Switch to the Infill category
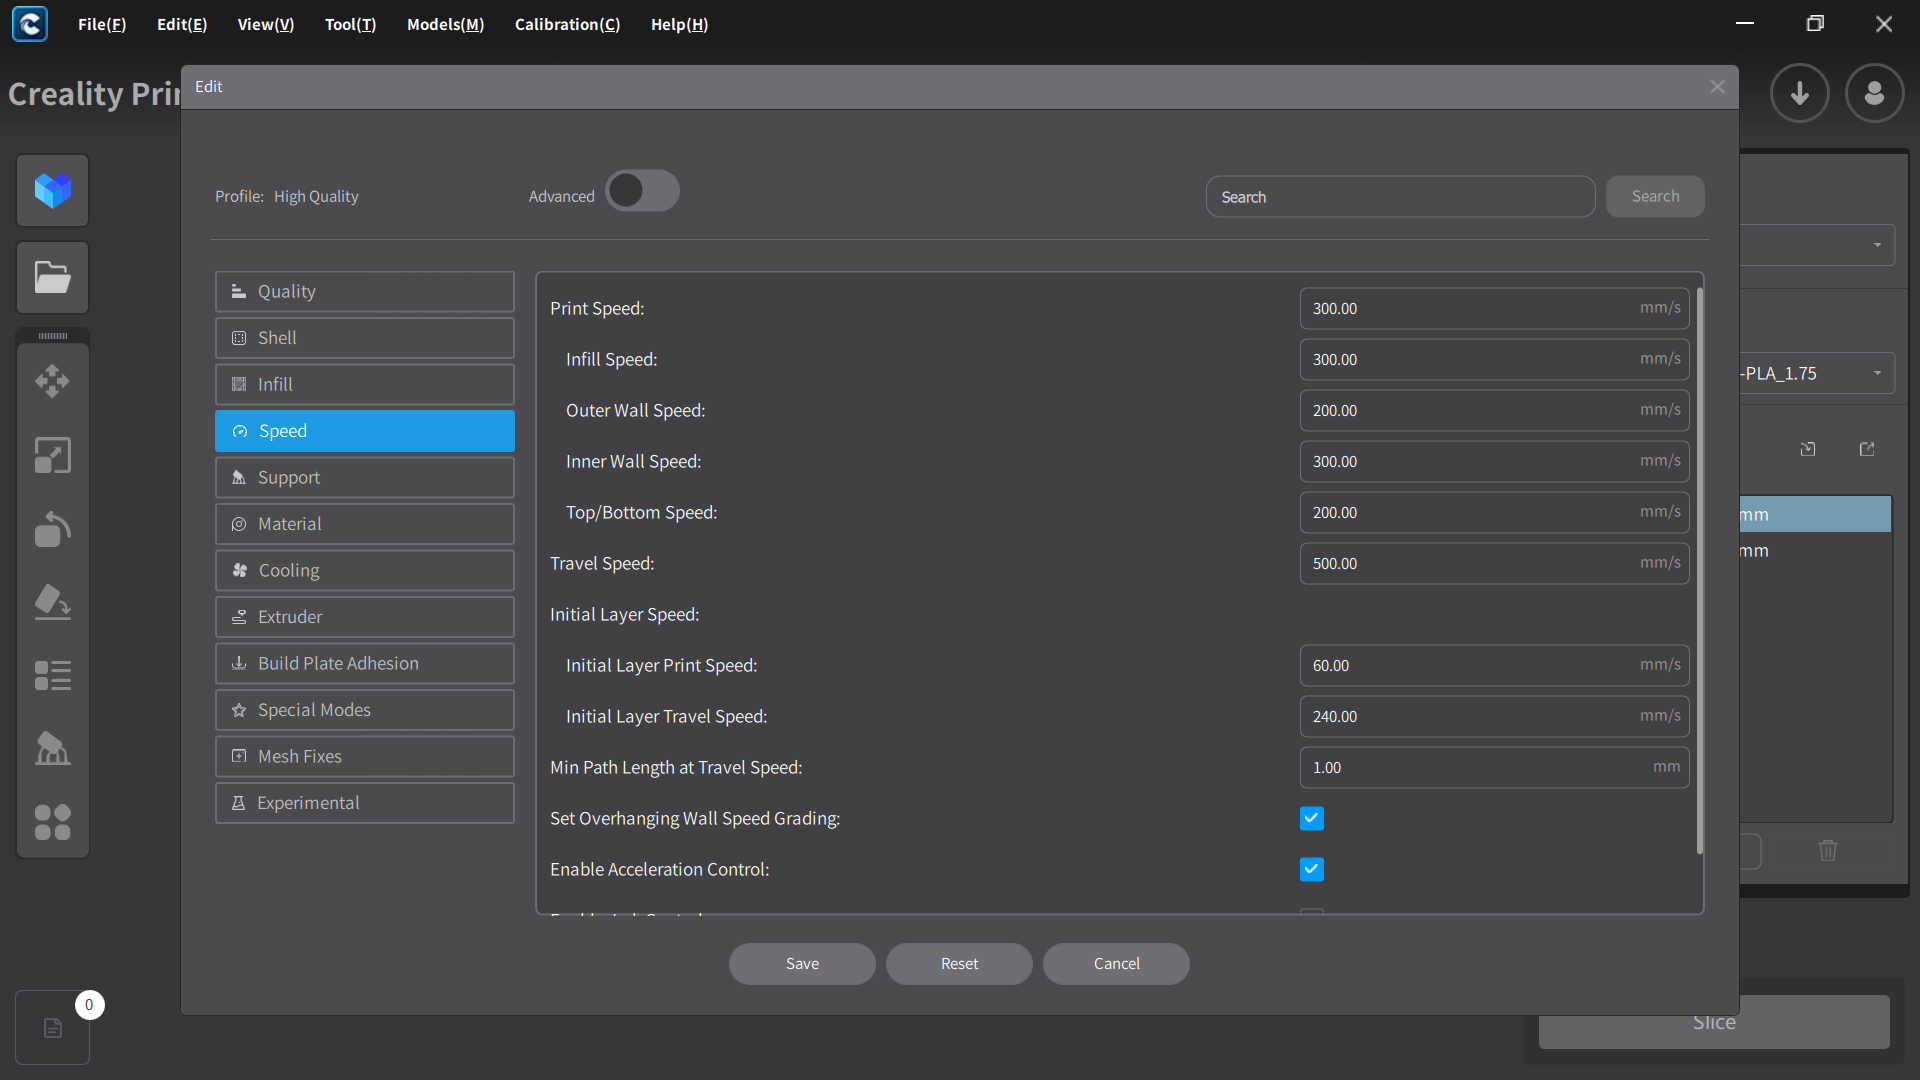Image resolution: width=1920 pixels, height=1080 pixels. pos(365,384)
